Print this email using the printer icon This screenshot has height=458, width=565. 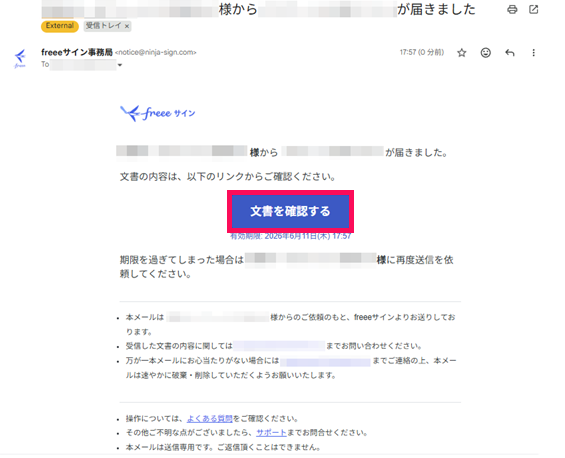(512, 9)
